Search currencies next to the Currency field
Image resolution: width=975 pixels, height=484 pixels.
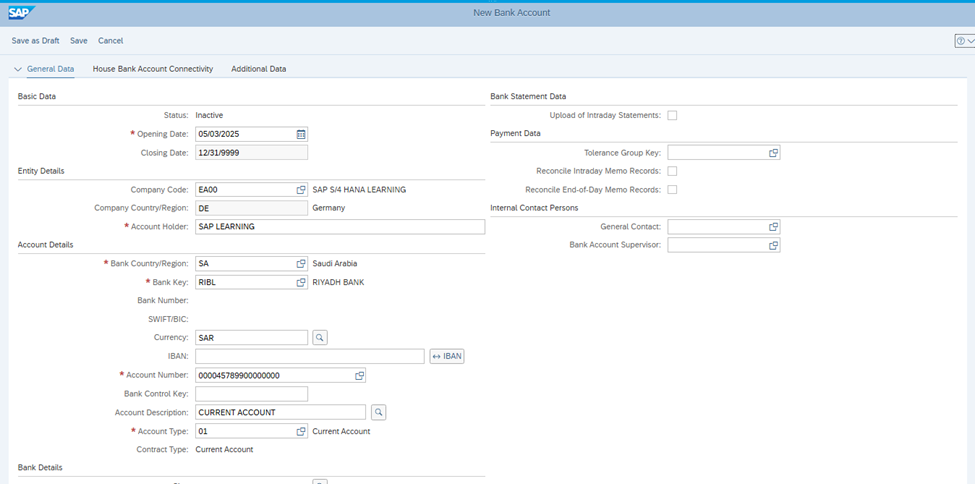320,338
